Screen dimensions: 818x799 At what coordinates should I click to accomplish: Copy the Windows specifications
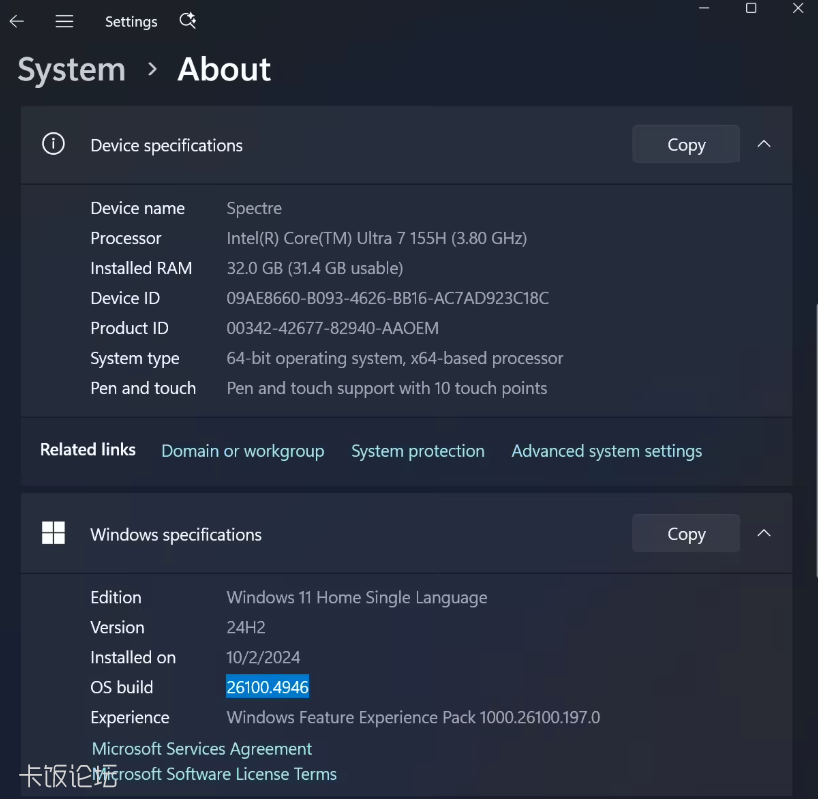tap(686, 534)
